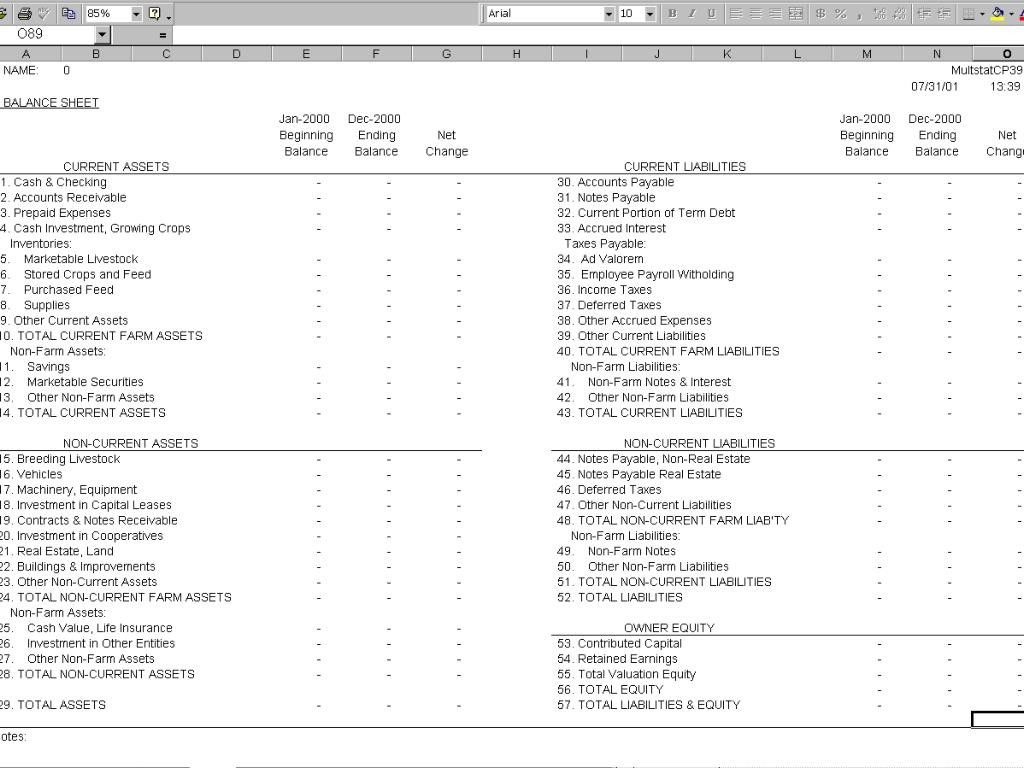Click Decrease Indent icon
Viewport: 1024px width, 768px height.
pyautogui.click(x=923, y=13)
